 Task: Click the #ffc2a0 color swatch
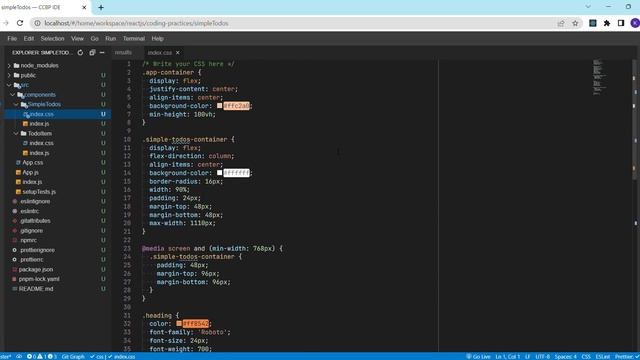[220, 106]
